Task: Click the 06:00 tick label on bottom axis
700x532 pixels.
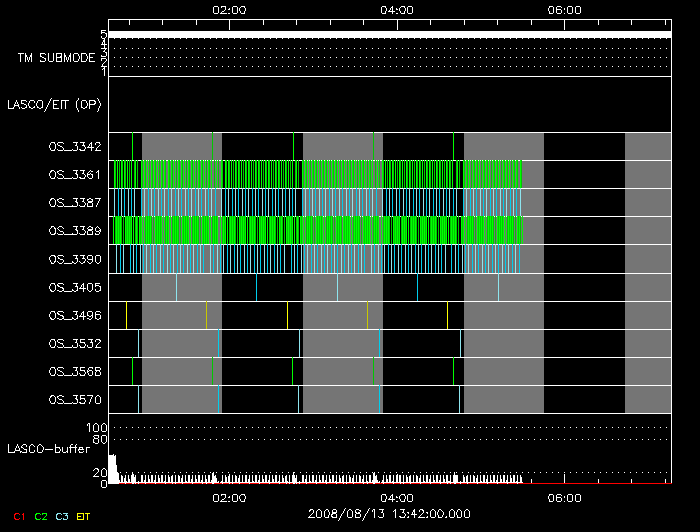Action: 566,498
